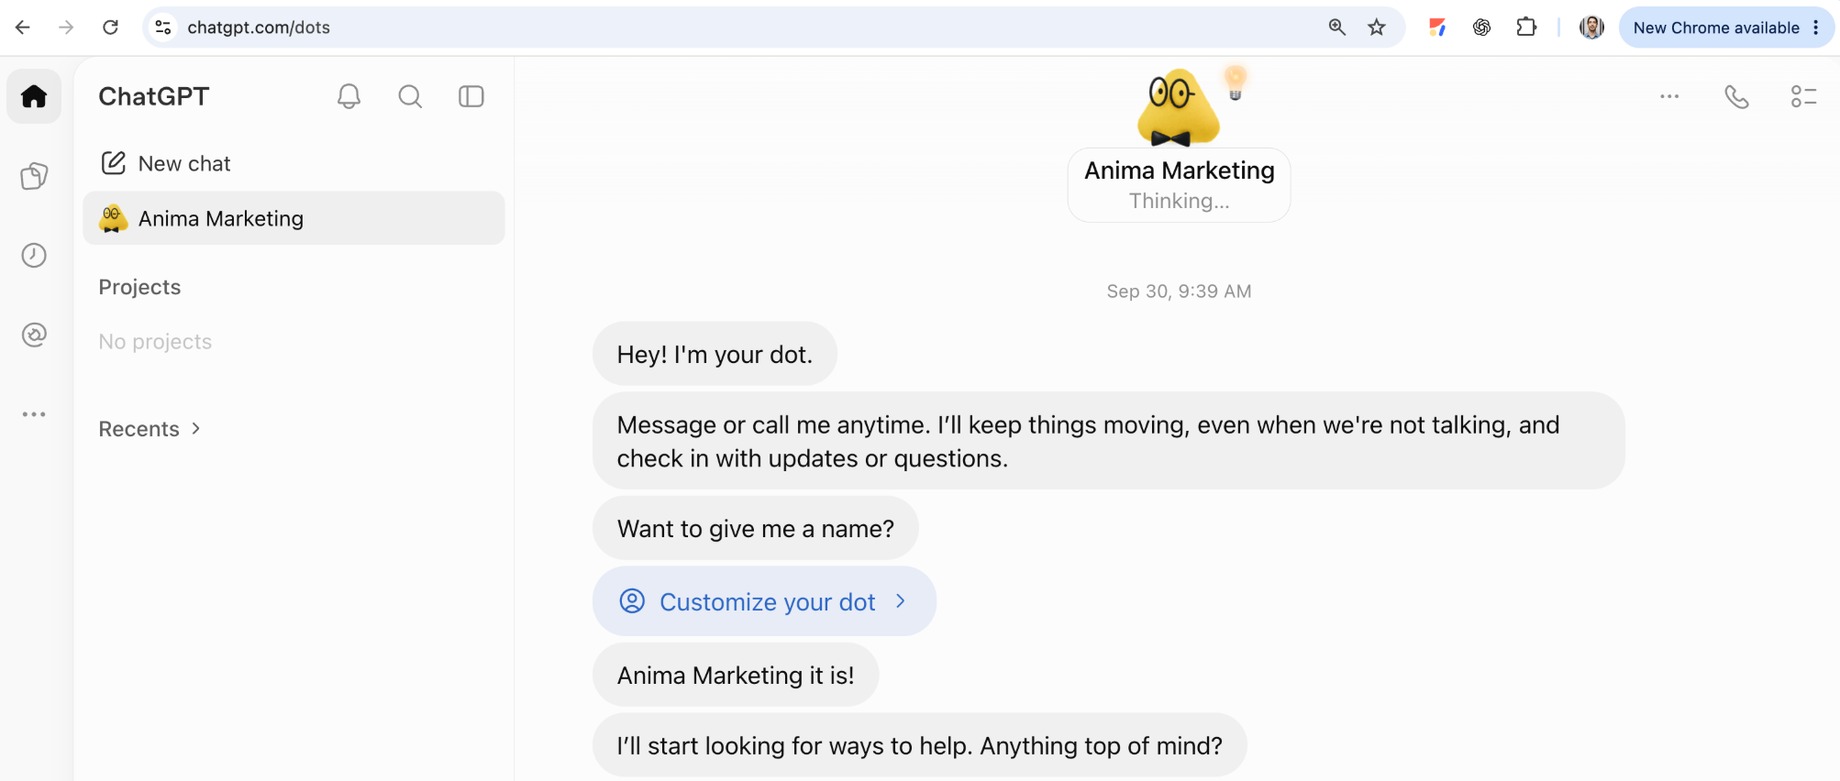Open site information icon in address bar
The image size is (1840, 781).
tap(163, 27)
